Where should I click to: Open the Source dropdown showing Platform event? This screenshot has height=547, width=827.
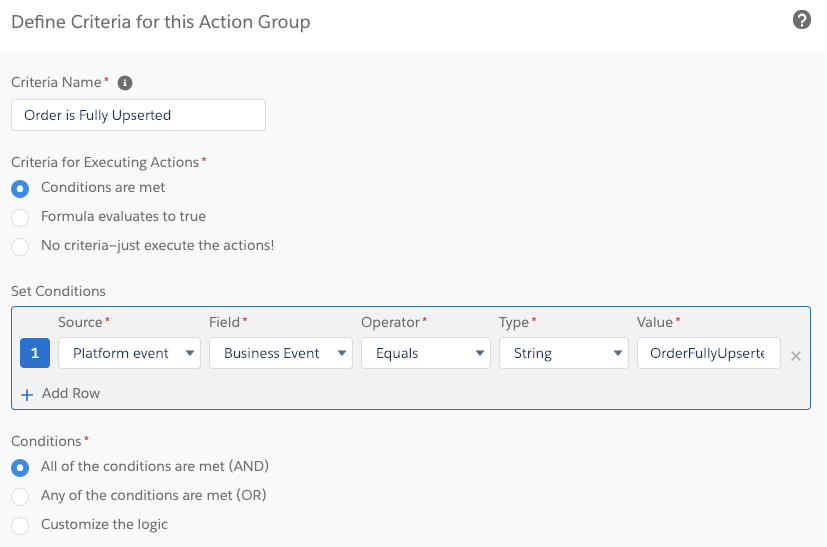(129, 353)
